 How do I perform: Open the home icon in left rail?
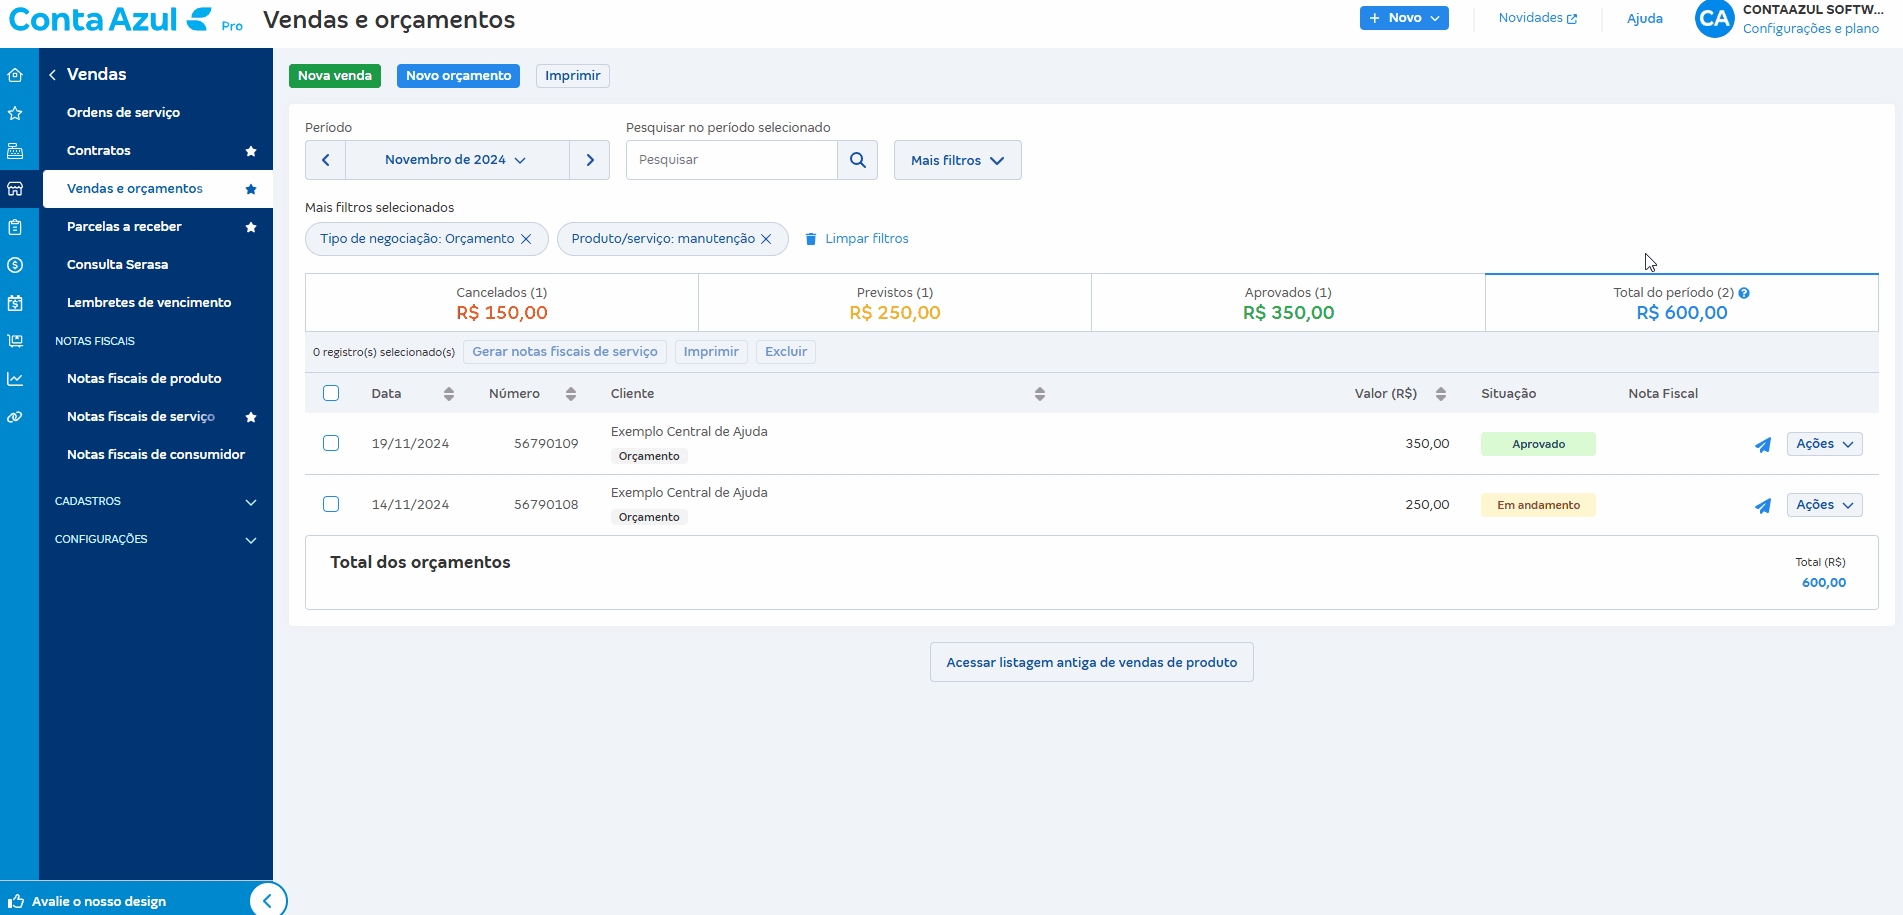[15, 75]
